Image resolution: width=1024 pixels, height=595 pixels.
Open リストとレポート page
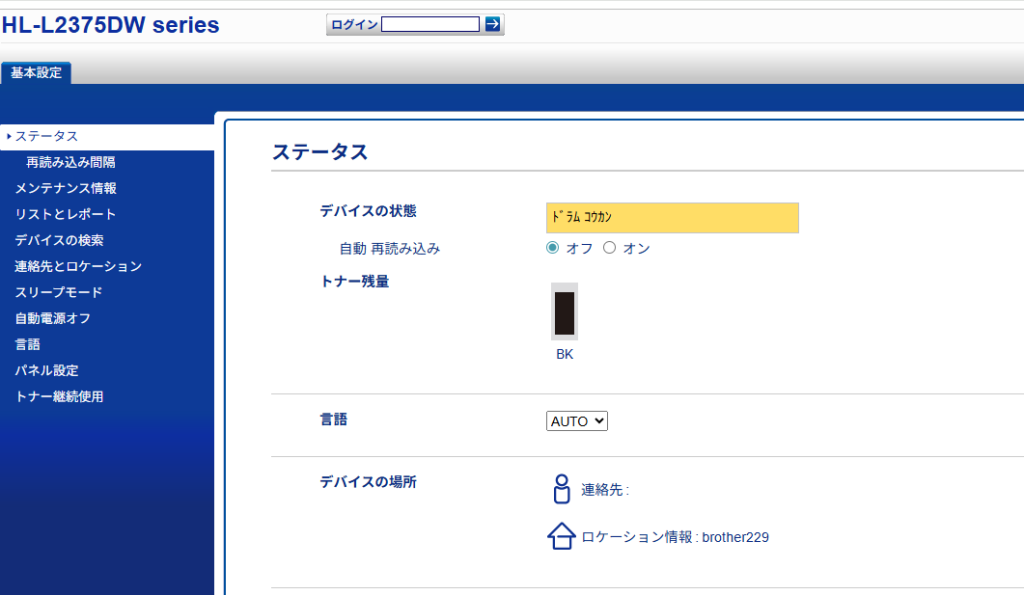pyautogui.click(x=65, y=214)
